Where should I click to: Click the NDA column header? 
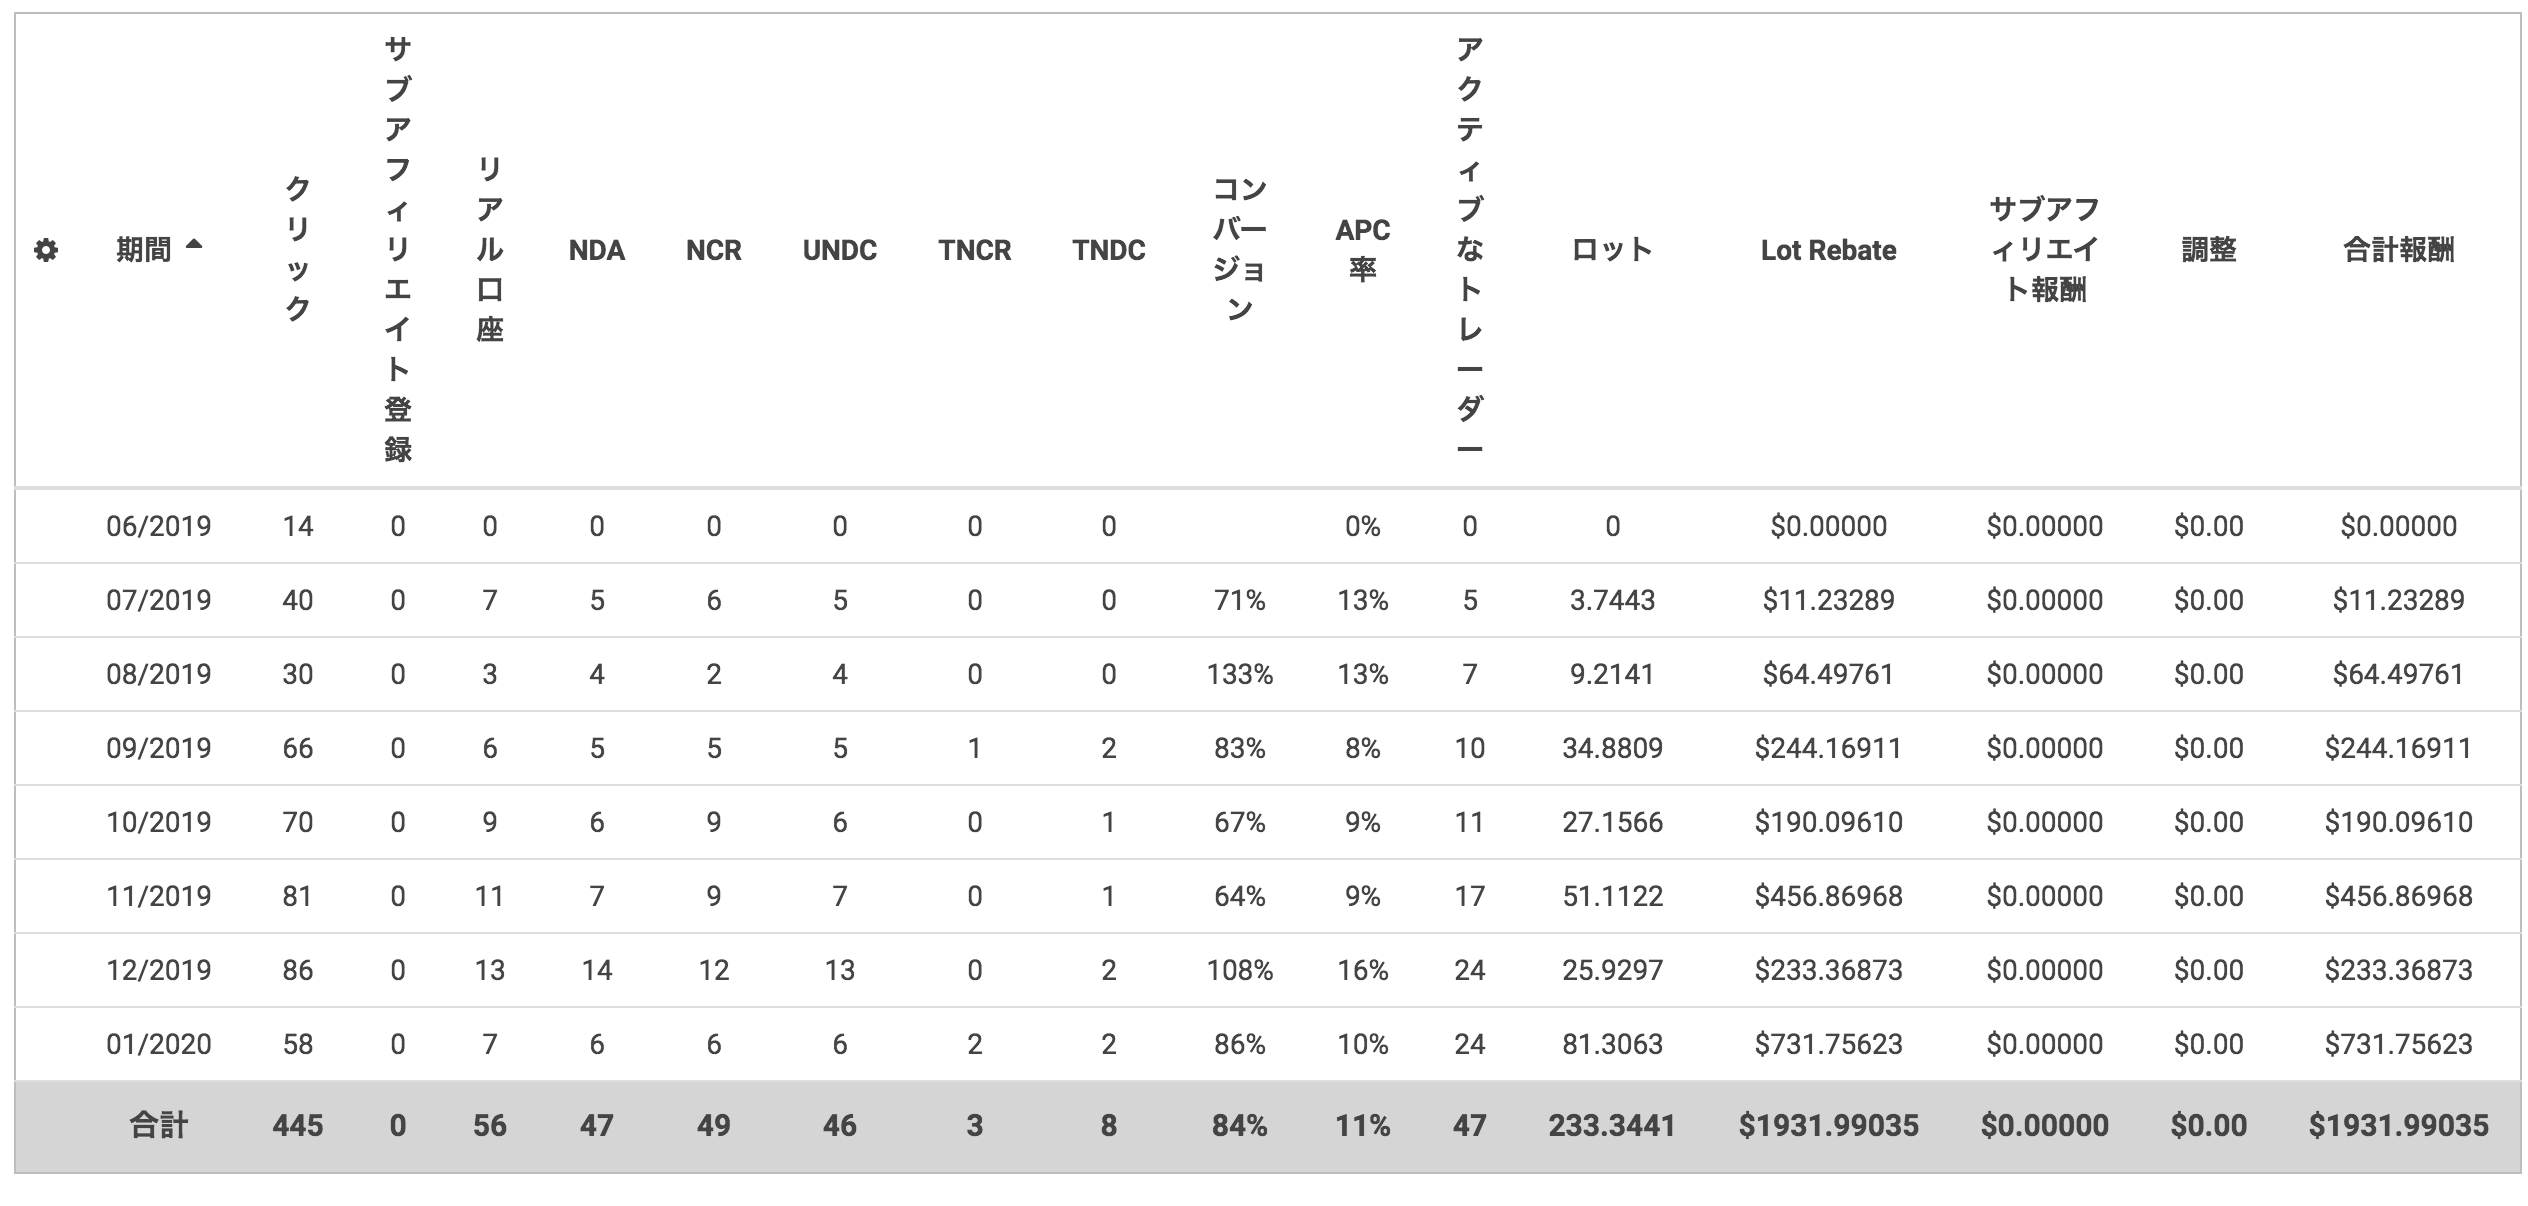pos(597,250)
